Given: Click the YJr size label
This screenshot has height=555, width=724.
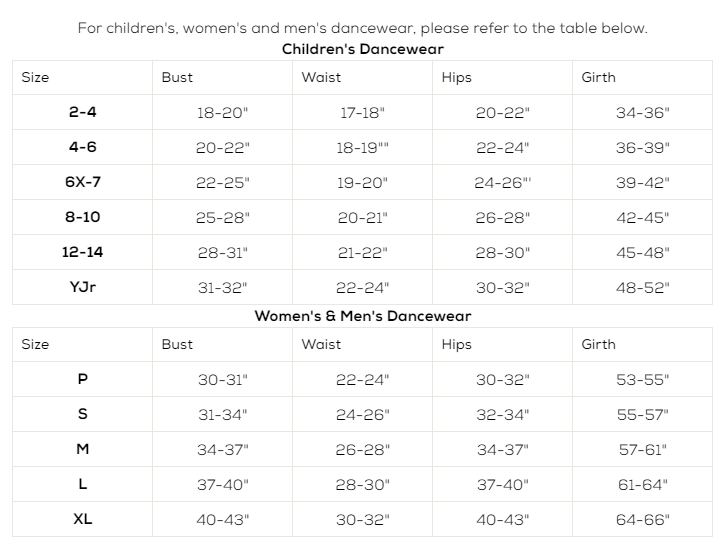Looking at the screenshot, I should pos(83,287).
